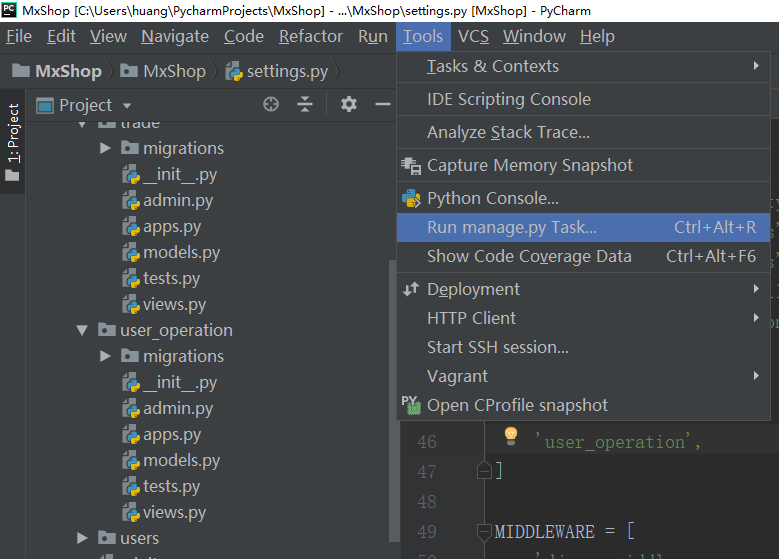The image size is (779, 559).
Task: Choose Run manage.py Task
Action: (583, 228)
